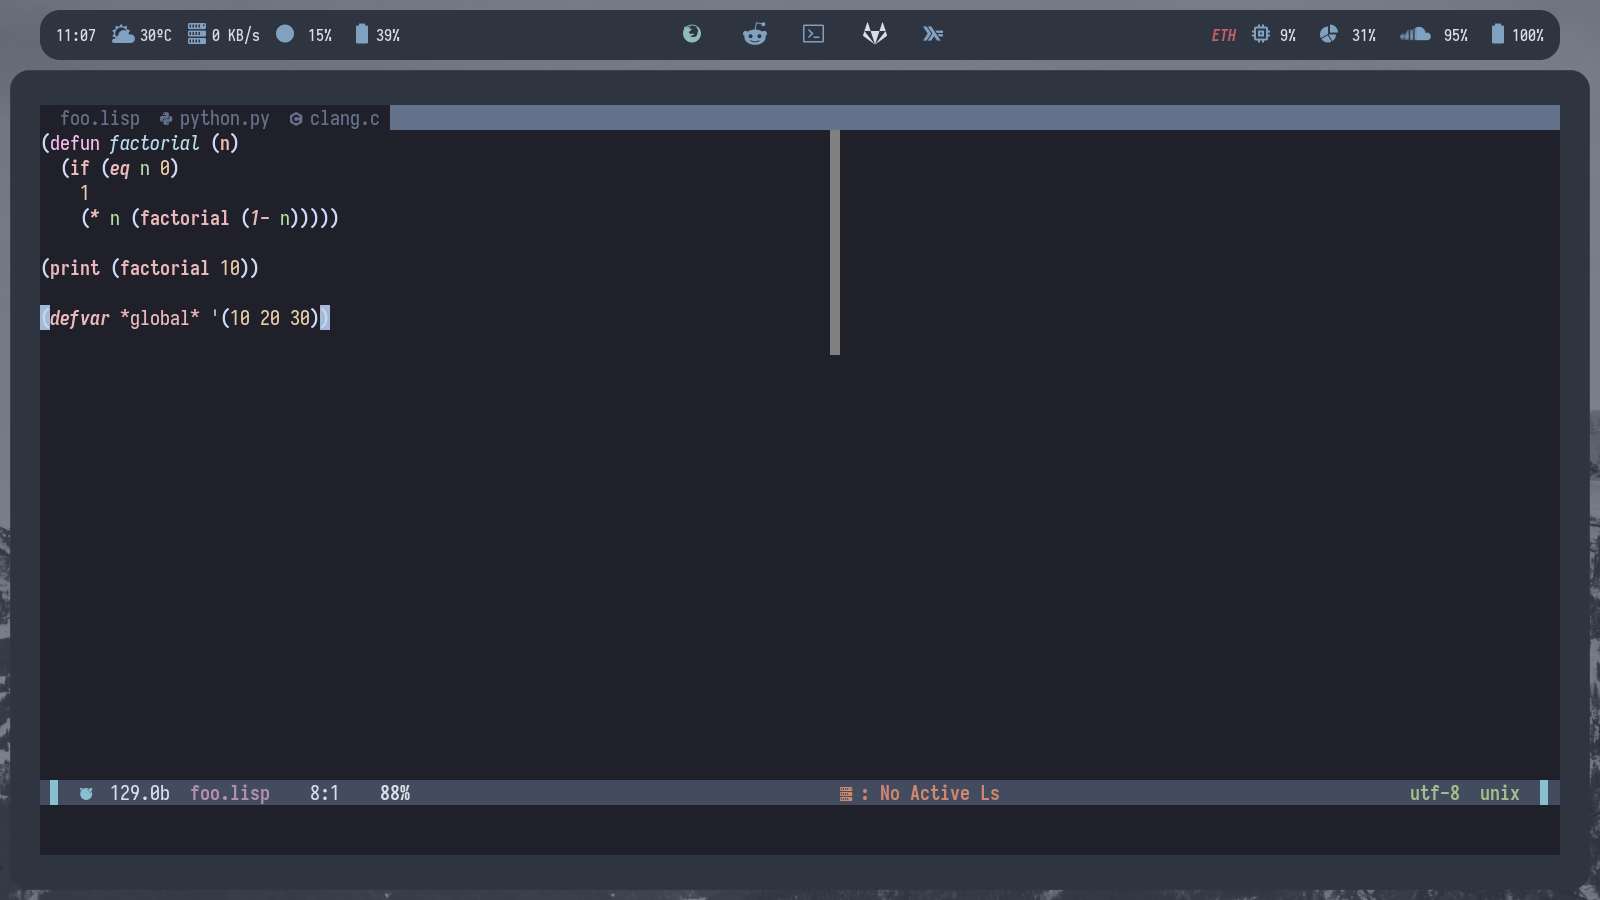Click the battery icon showing 39%
Viewport: 1600px width, 900px height.
pos(362,34)
